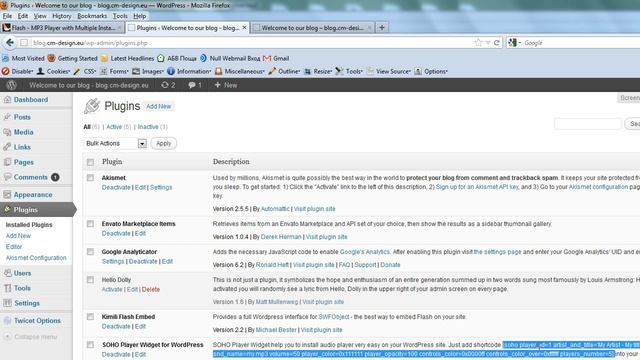Viewport: 640px width, 360px height.
Task: Open Google Analyticator Settings link
Action: pos(113,261)
